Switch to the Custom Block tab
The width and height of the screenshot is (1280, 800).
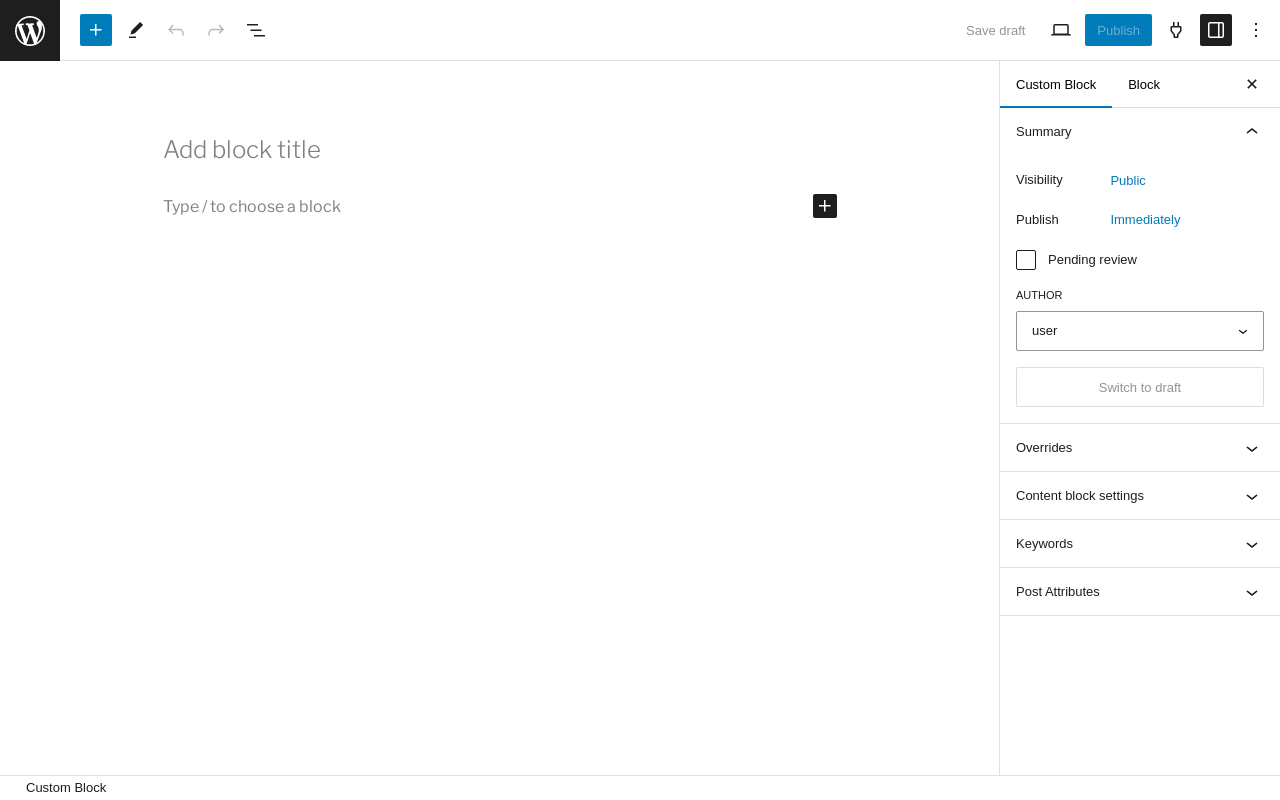click(x=1056, y=84)
